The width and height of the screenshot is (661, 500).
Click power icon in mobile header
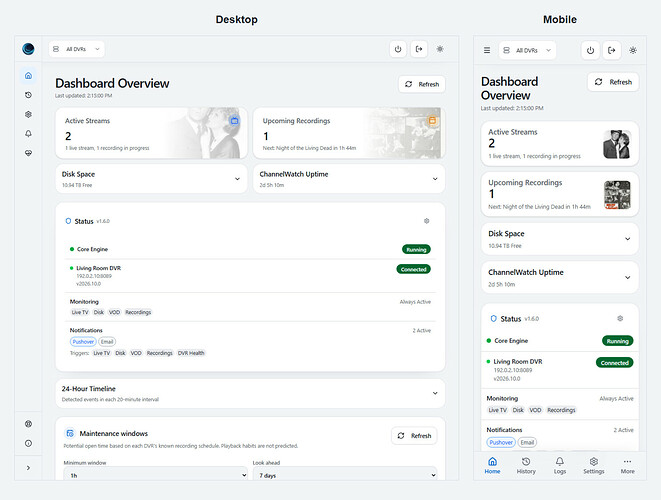click(591, 50)
